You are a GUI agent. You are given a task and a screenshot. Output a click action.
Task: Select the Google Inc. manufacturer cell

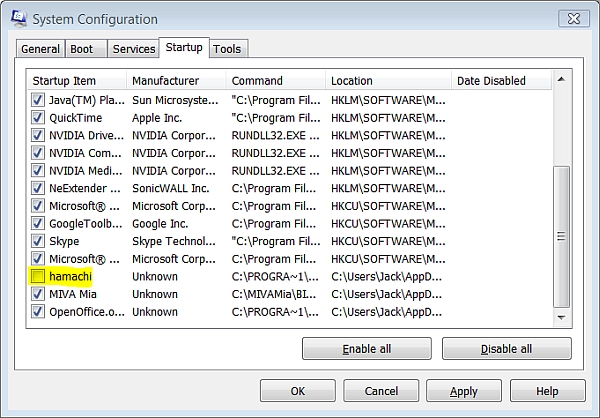(160, 224)
